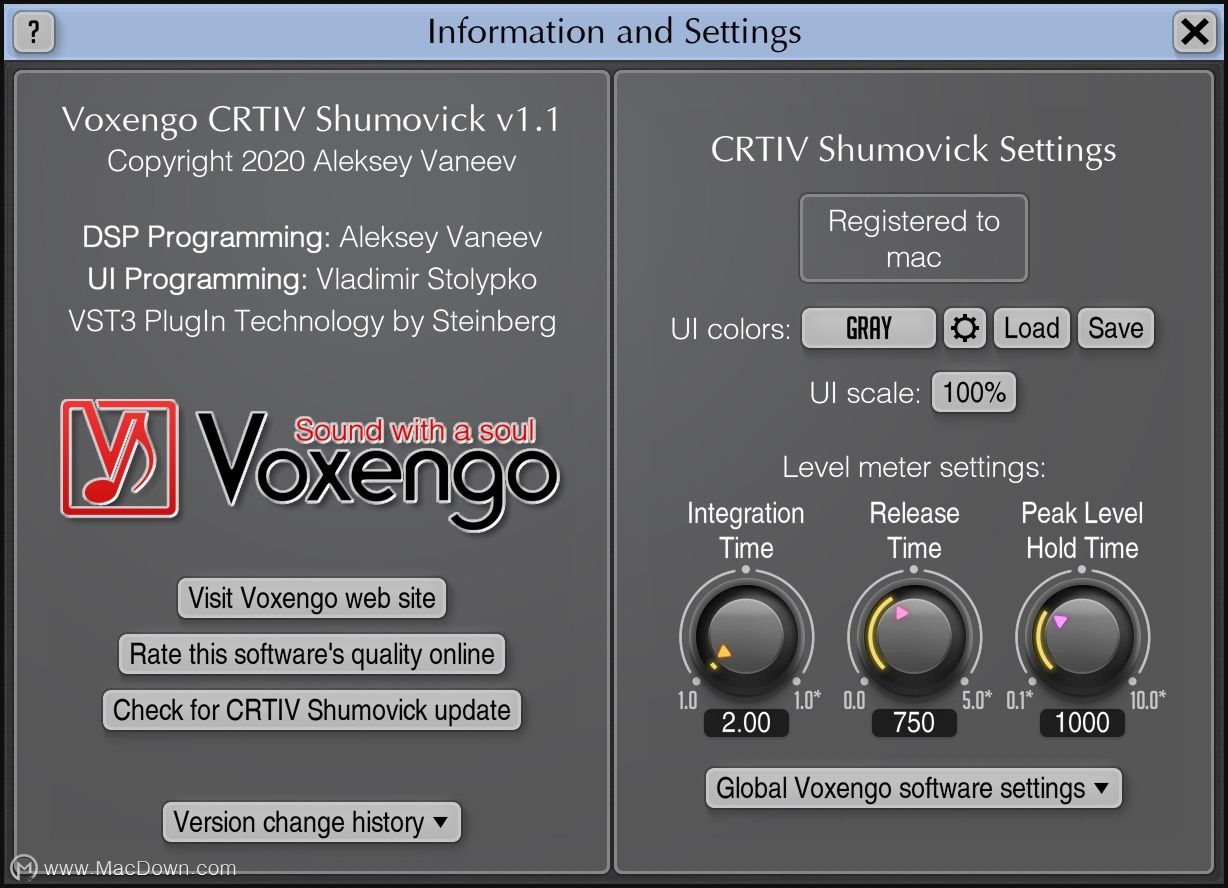This screenshot has width=1228, height=888.
Task: Click the VST3 PlugIn Technology by Steinberg line
Action: click(312, 321)
